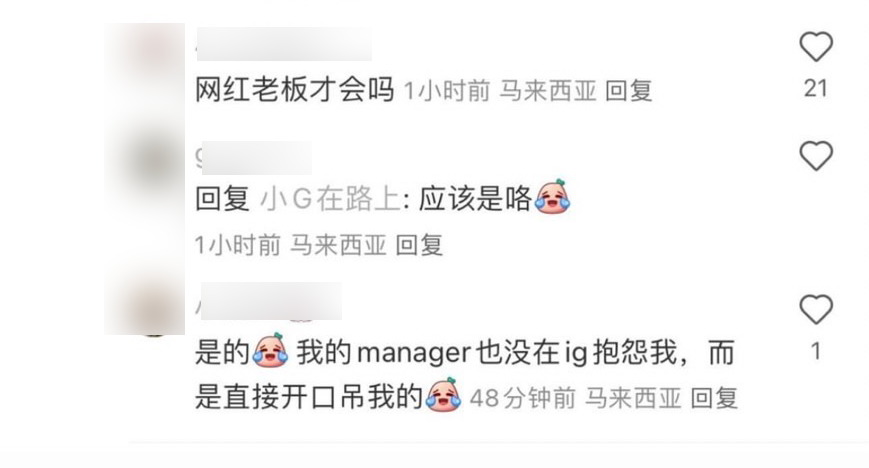
Task: Click the 21 like count
Action: tap(816, 89)
